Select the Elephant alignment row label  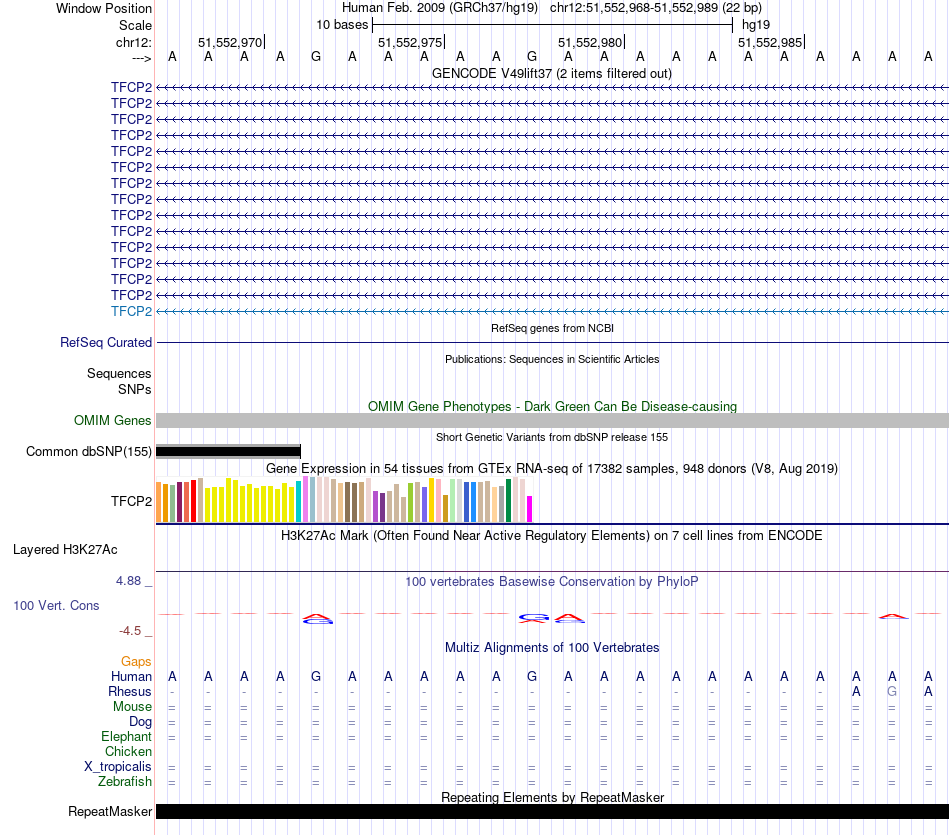pos(126,737)
